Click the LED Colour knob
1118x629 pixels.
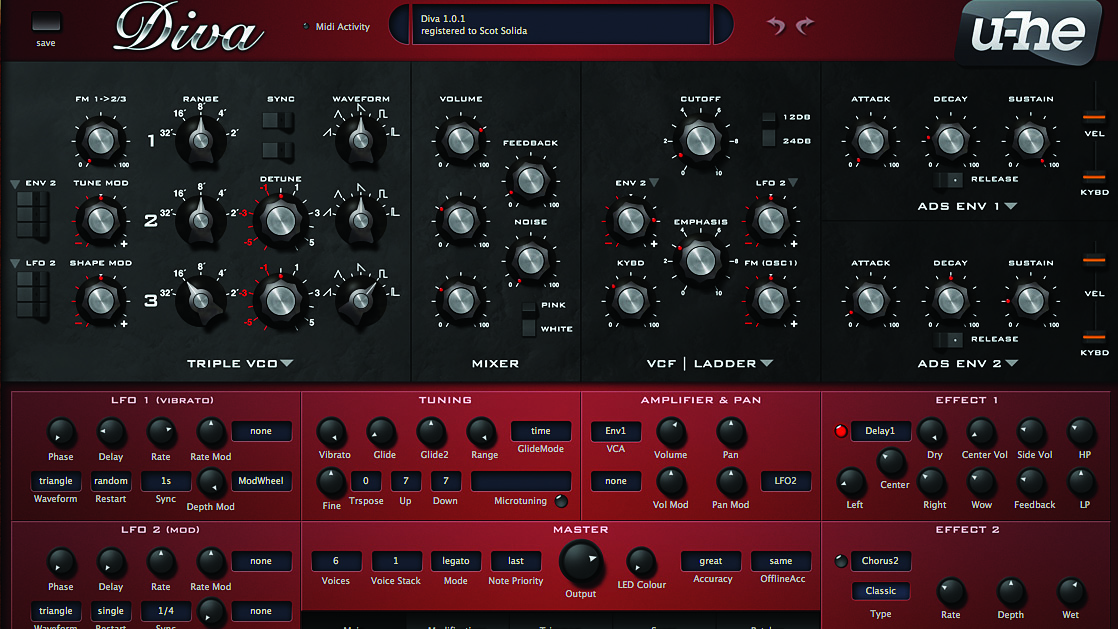click(x=640, y=562)
